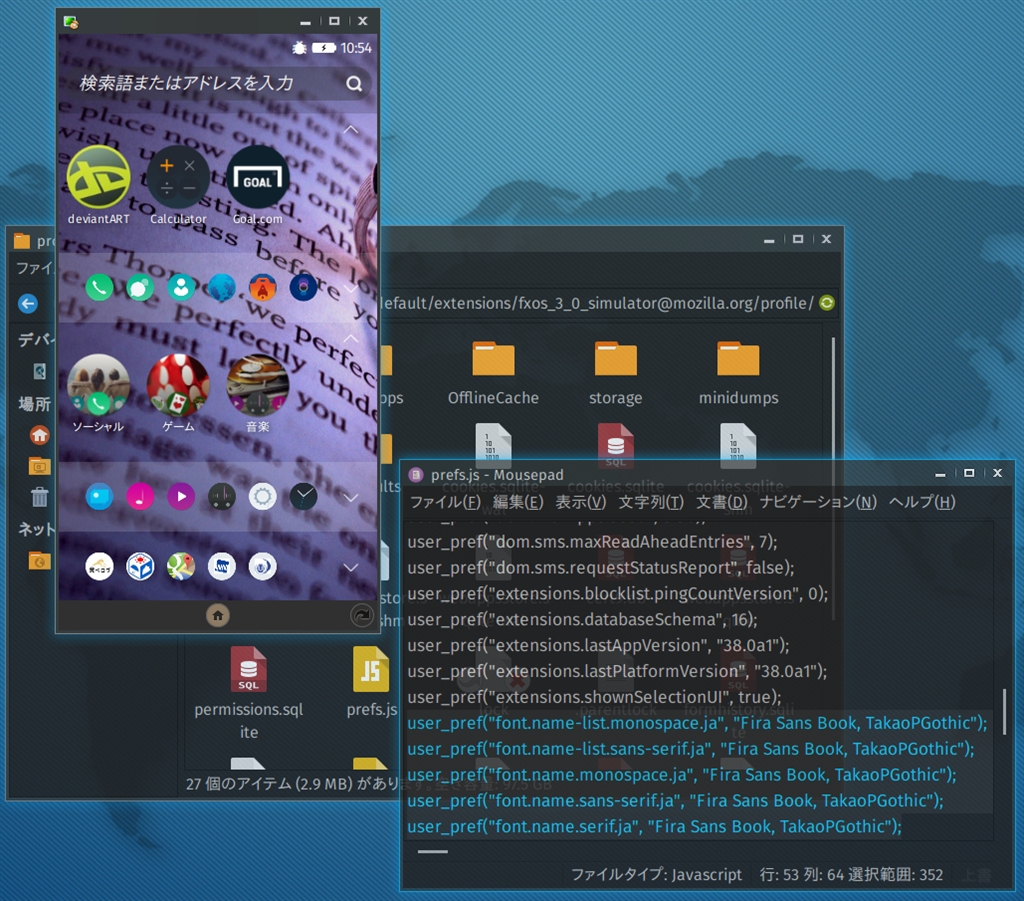Viewport: 1024px width, 901px height.
Task: Open the Camera lens icon
Action: click(x=304, y=287)
